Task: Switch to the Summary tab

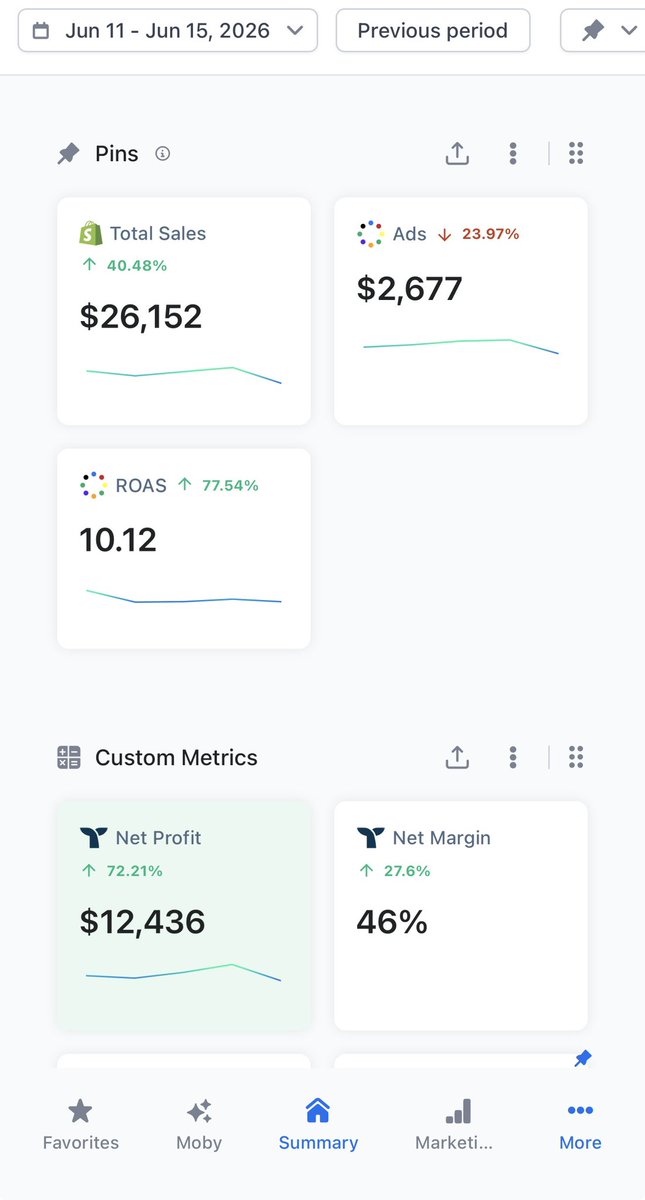Action: pyautogui.click(x=318, y=1125)
